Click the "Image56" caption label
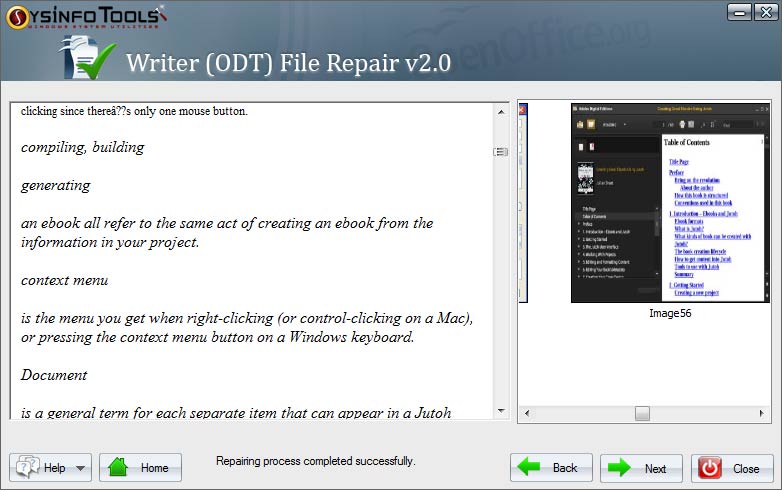This screenshot has height=490, width=782. [670, 313]
